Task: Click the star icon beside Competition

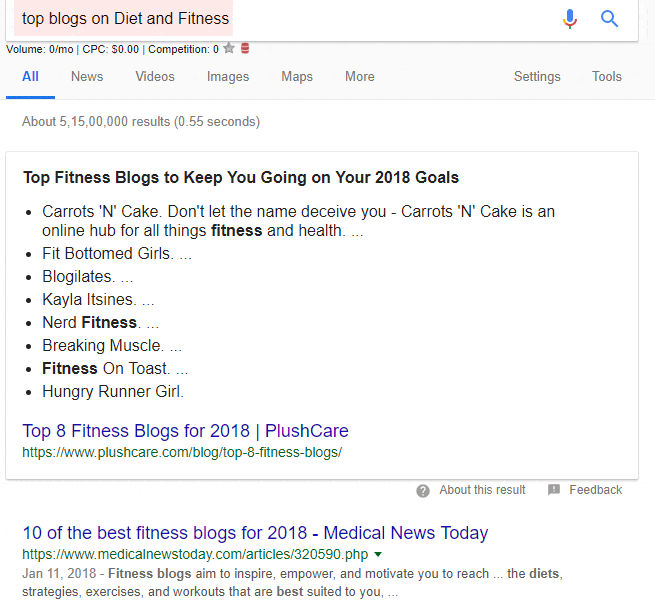Action: point(229,48)
